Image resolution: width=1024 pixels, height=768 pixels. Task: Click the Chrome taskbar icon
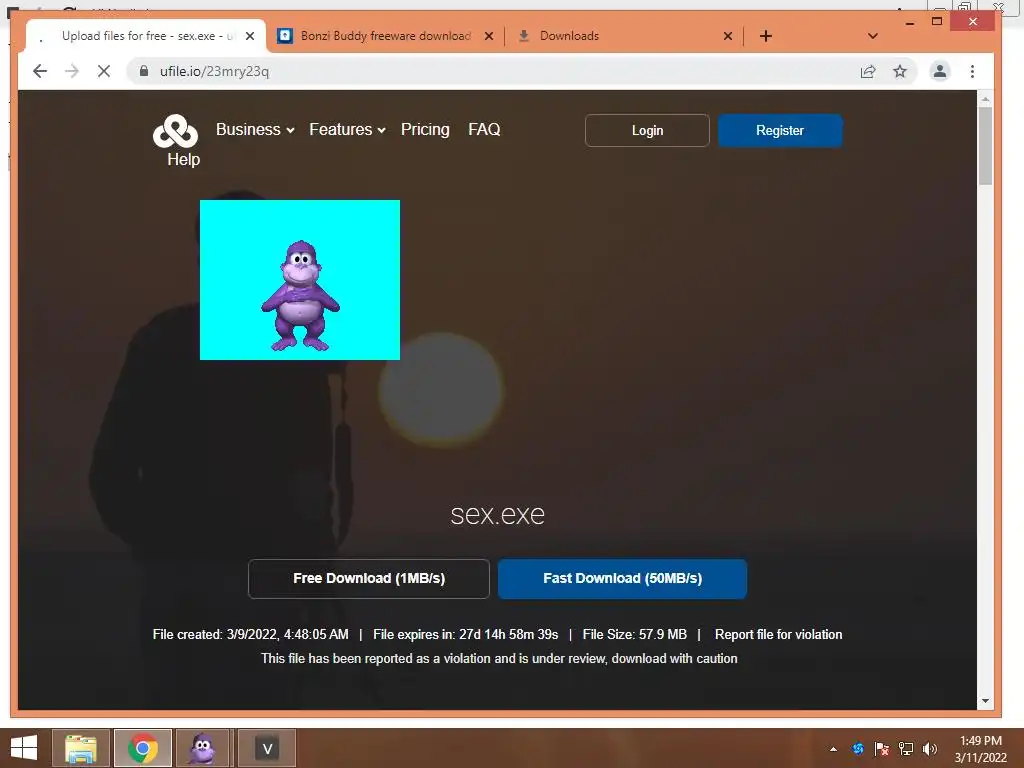pyautogui.click(x=143, y=748)
